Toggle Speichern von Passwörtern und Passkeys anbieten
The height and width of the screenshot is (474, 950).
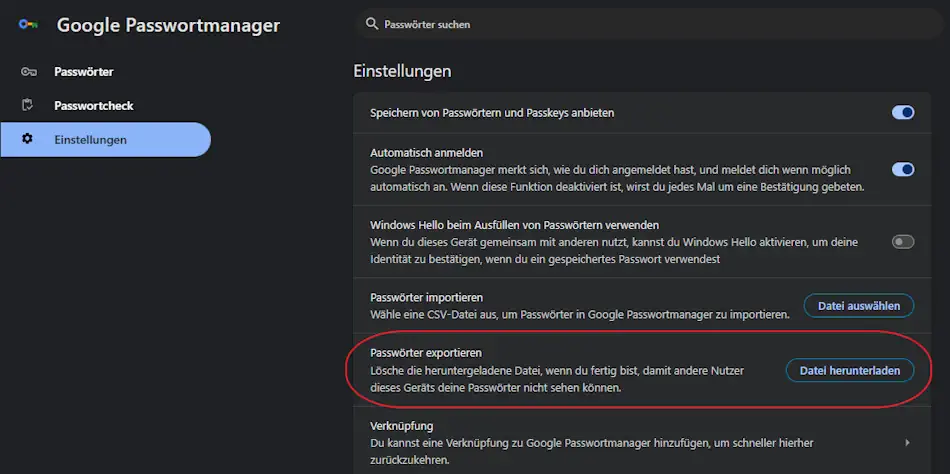[x=903, y=113]
